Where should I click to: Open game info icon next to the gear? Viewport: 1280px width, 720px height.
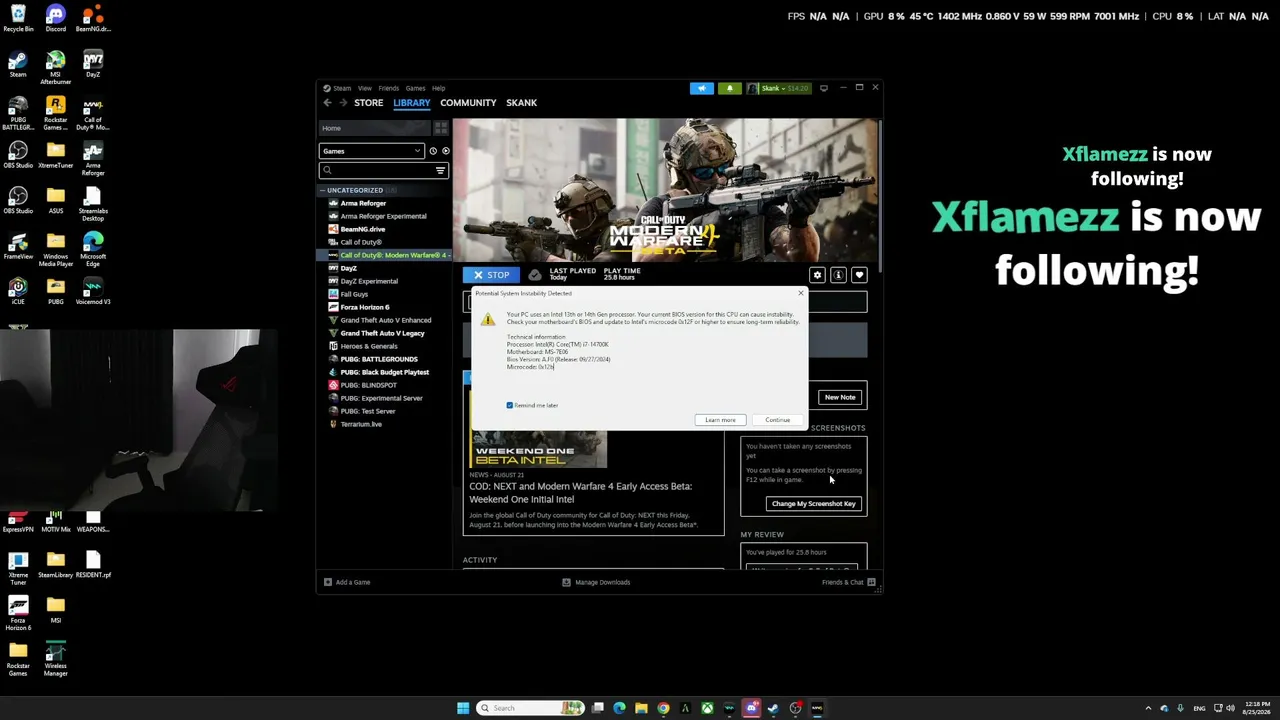pyautogui.click(x=838, y=275)
